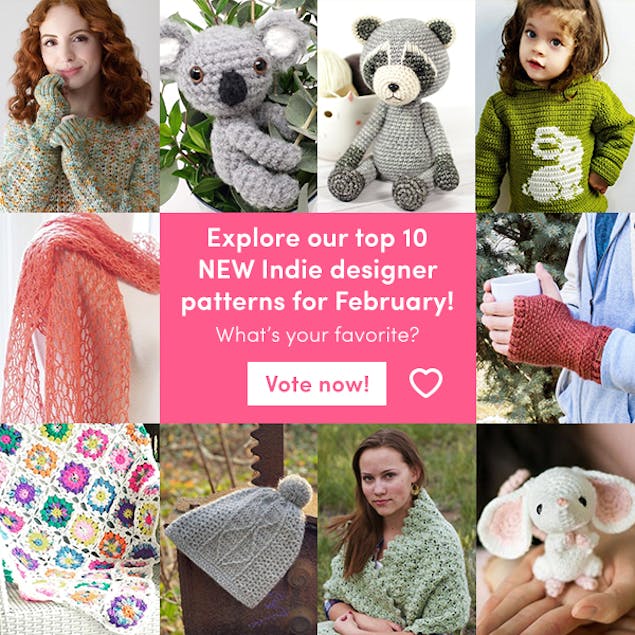Click the pink banner background
Image resolution: width=635 pixels, height=635 pixels.
tap(318, 318)
